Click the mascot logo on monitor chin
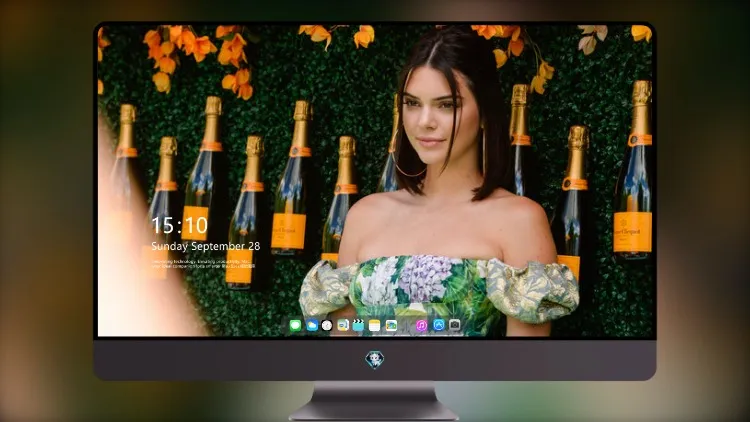The width and height of the screenshot is (750, 422). pyautogui.click(x=375, y=359)
